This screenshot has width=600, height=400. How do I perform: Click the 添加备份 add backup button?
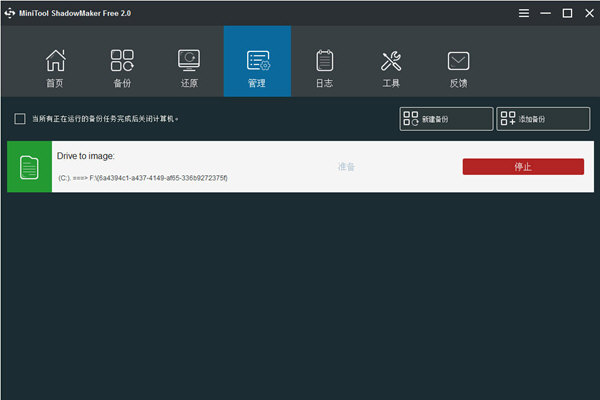point(543,119)
